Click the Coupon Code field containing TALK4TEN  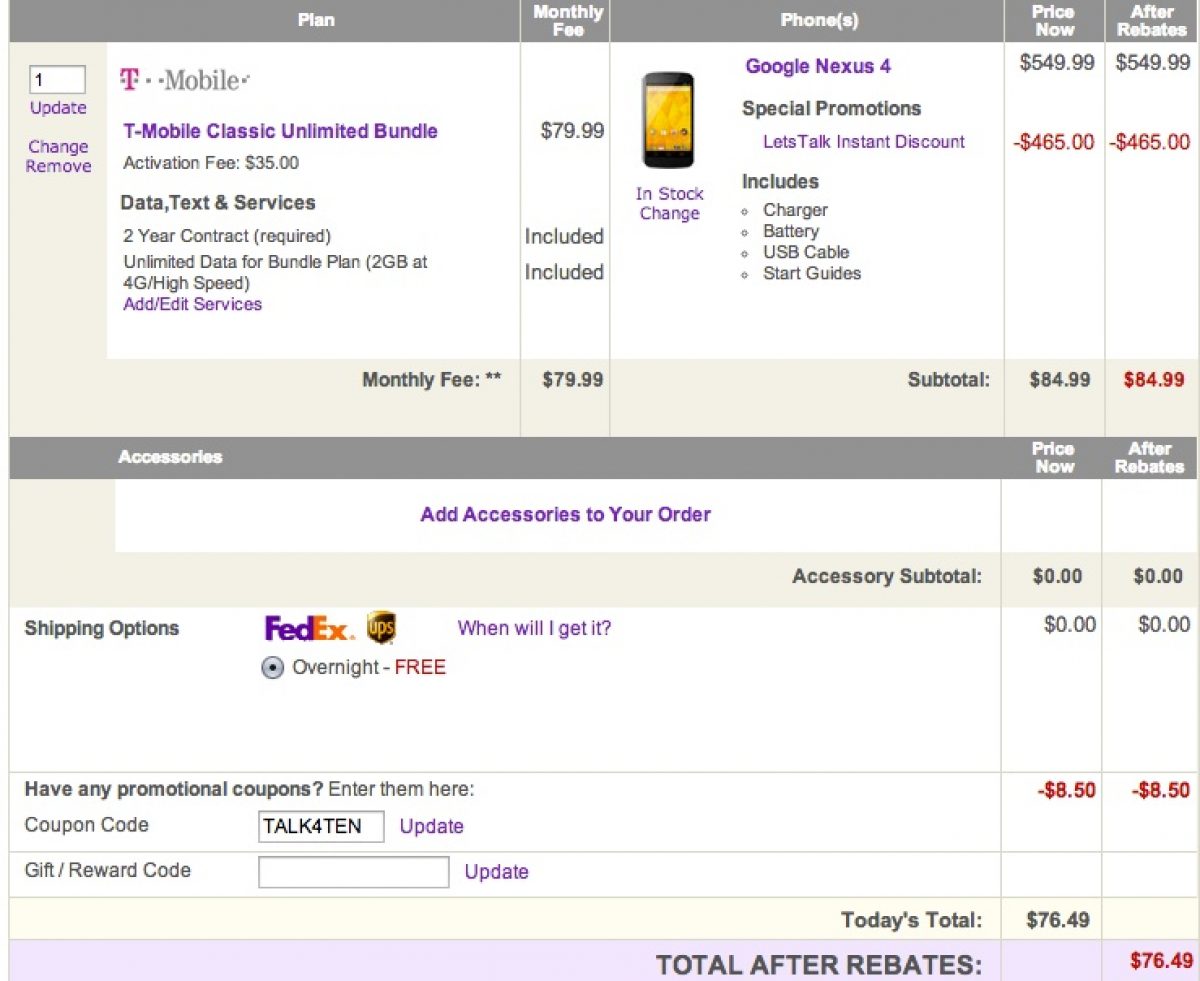(321, 826)
